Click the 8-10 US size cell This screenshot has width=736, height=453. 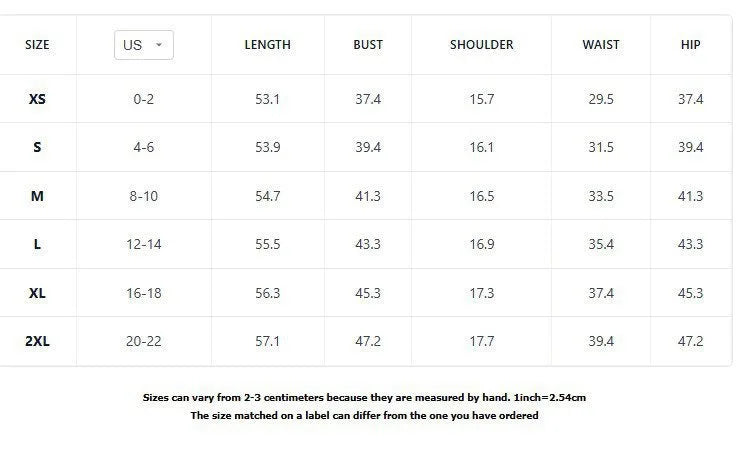pyautogui.click(x=144, y=196)
